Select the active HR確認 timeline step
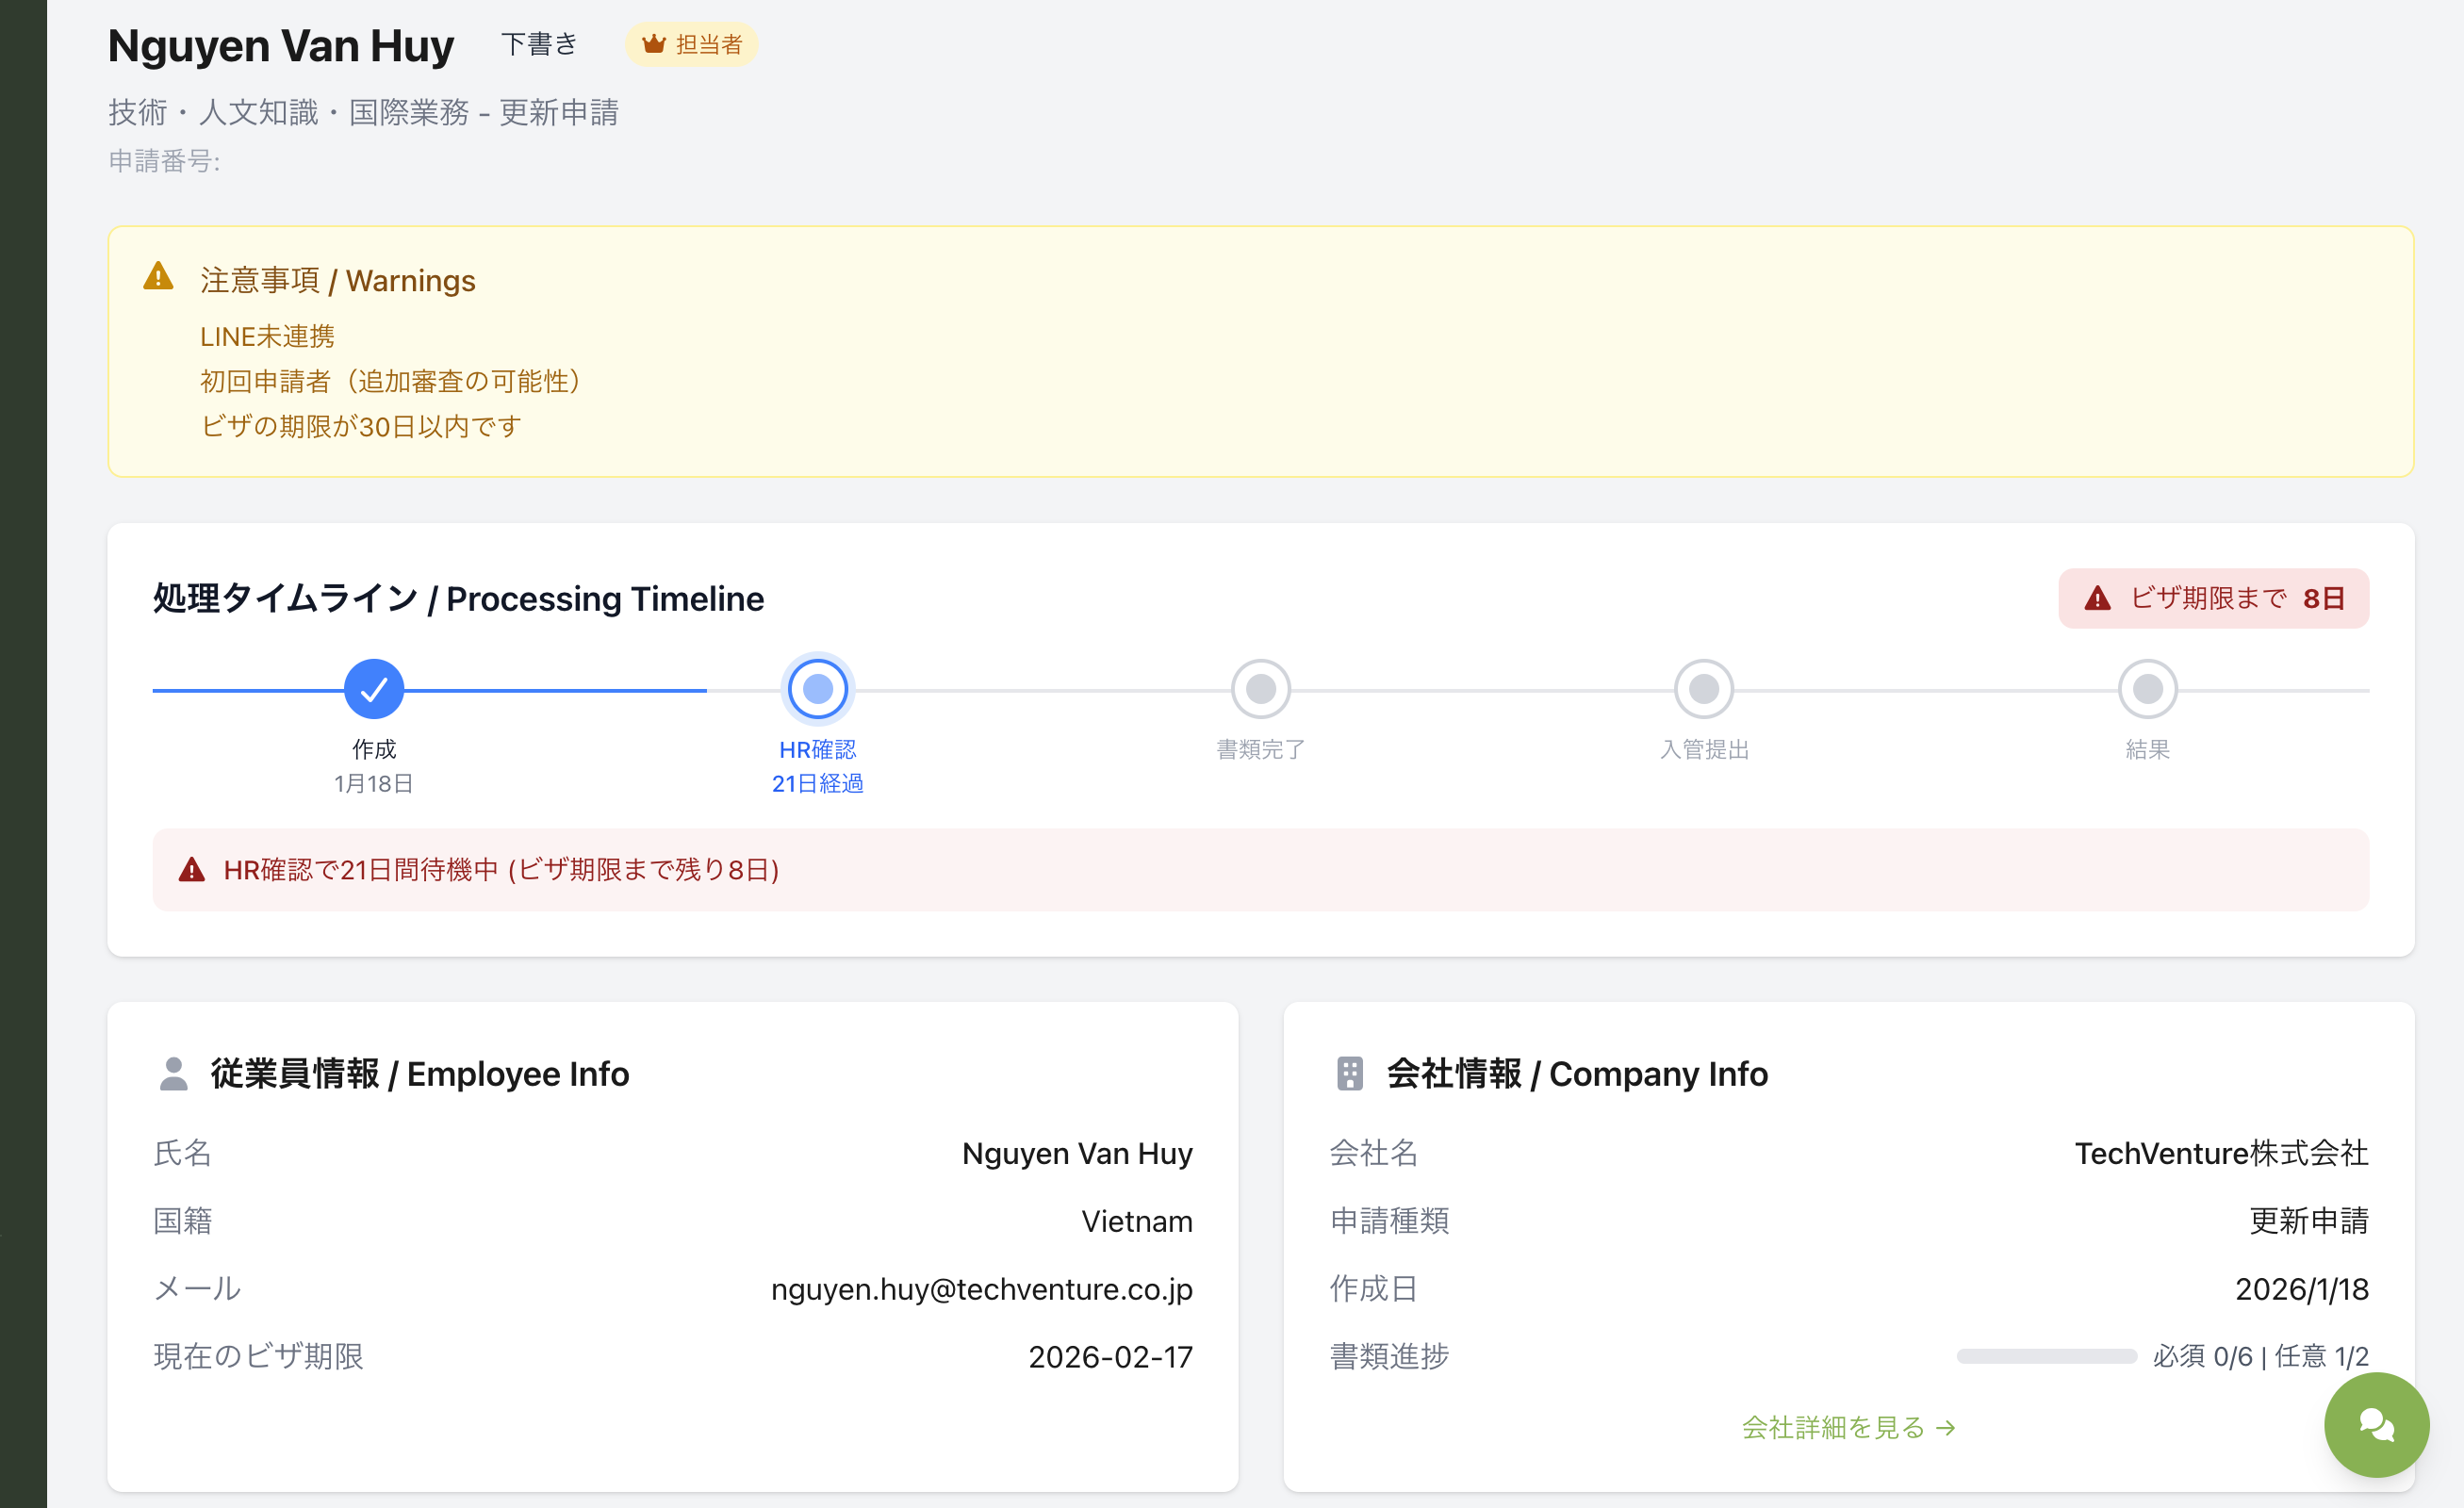Screen dimensions: 2464x1508 tap(817, 689)
